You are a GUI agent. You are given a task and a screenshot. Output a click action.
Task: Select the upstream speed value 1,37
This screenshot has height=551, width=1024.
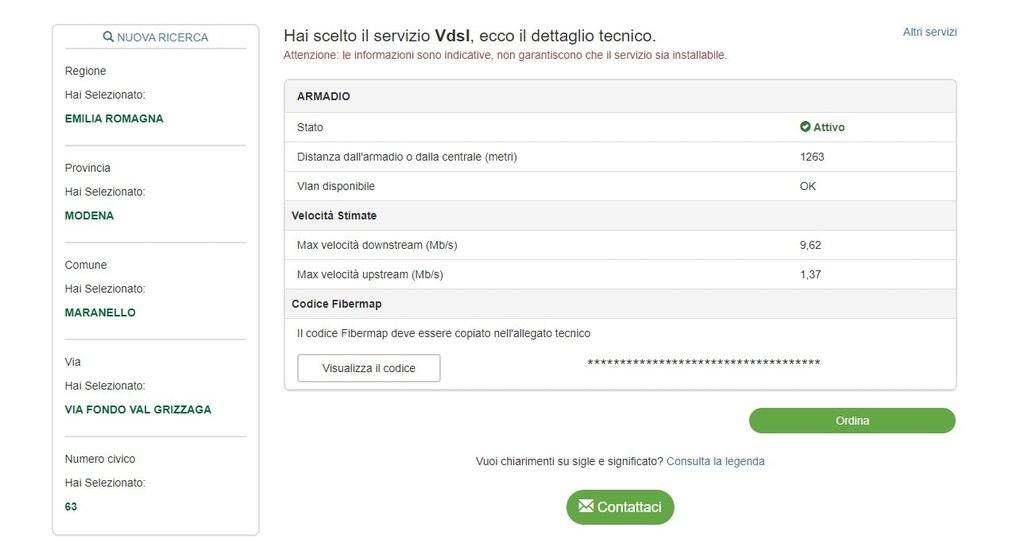810,274
